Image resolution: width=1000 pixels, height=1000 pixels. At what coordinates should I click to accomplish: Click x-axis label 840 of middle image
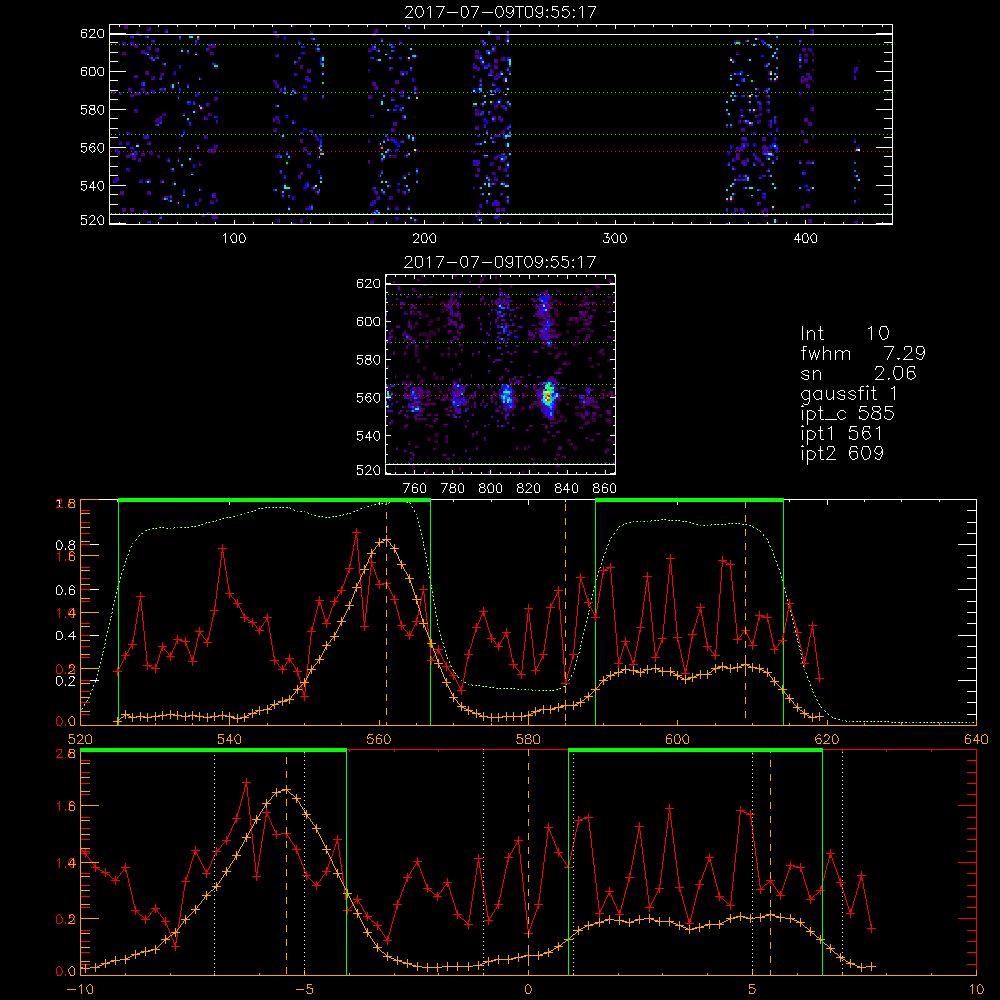tap(566, 489)
